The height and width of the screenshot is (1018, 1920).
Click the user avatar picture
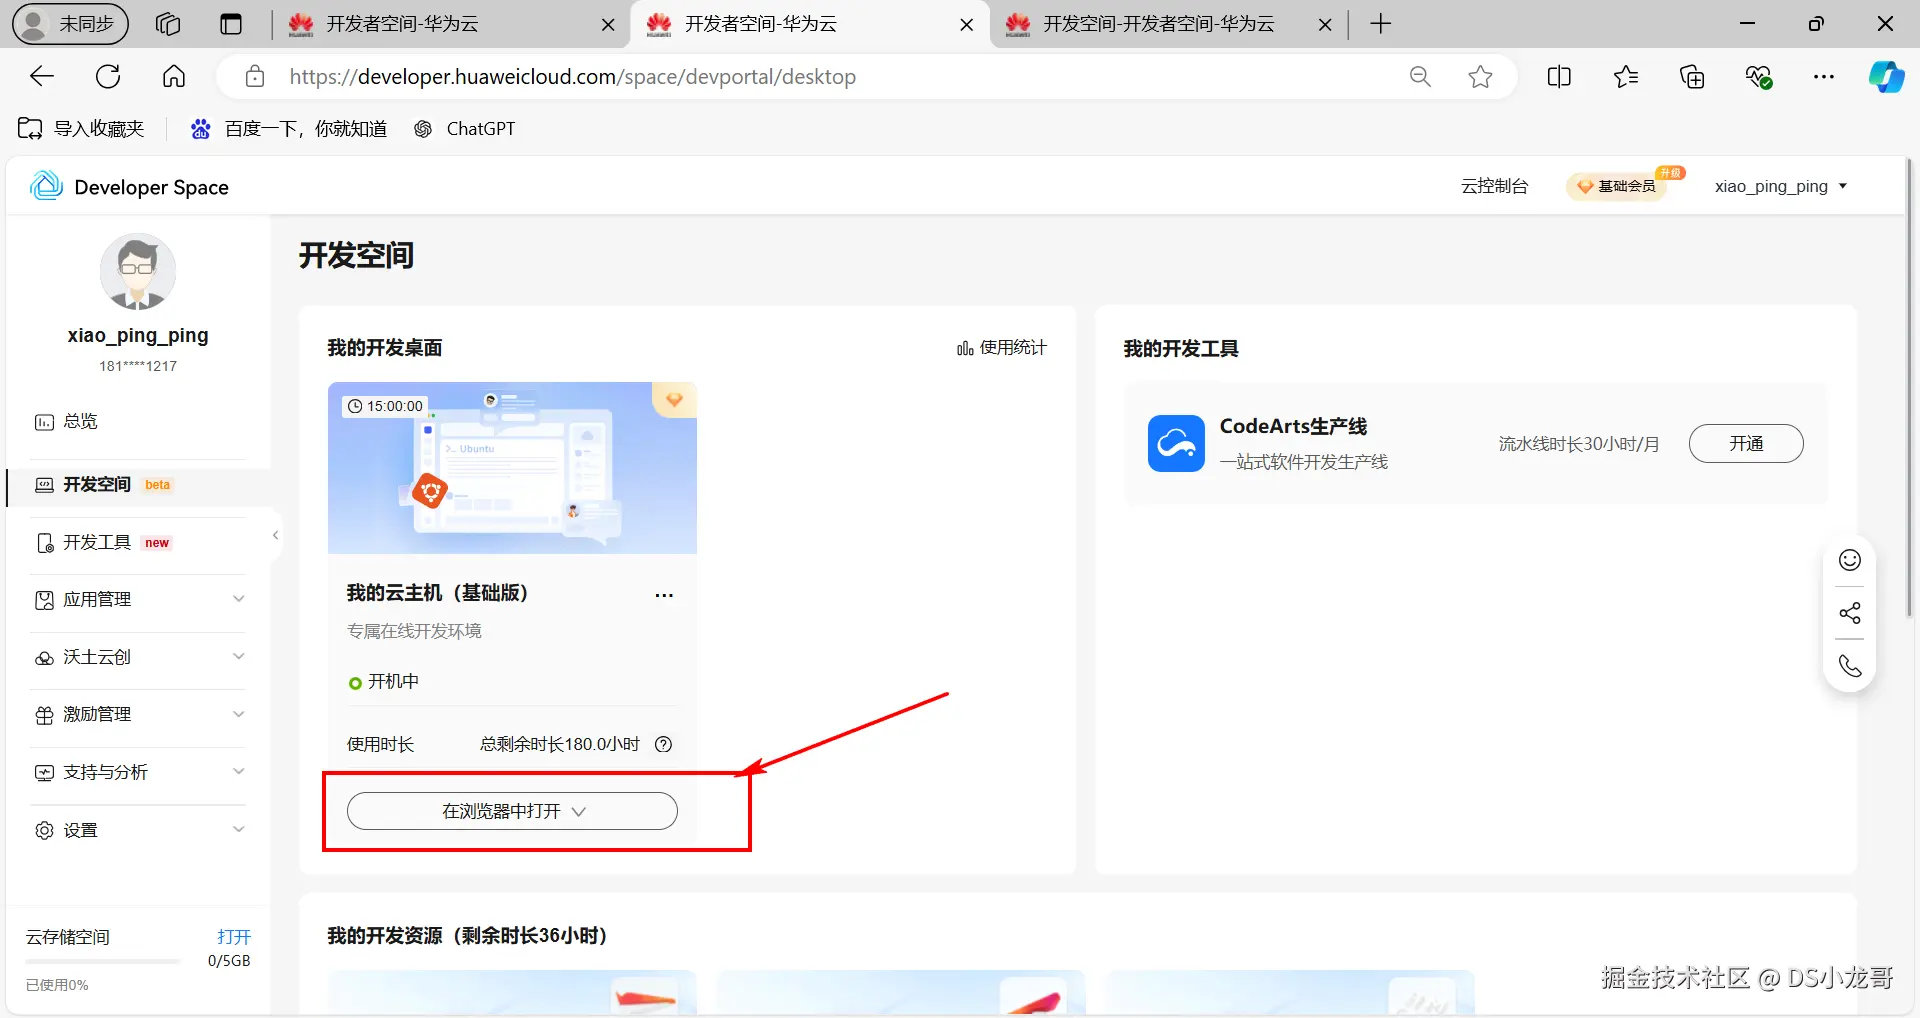(138, 272)
